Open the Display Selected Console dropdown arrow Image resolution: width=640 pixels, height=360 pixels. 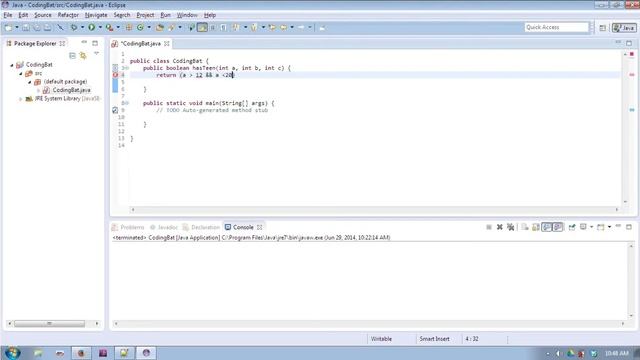point(591,227)
